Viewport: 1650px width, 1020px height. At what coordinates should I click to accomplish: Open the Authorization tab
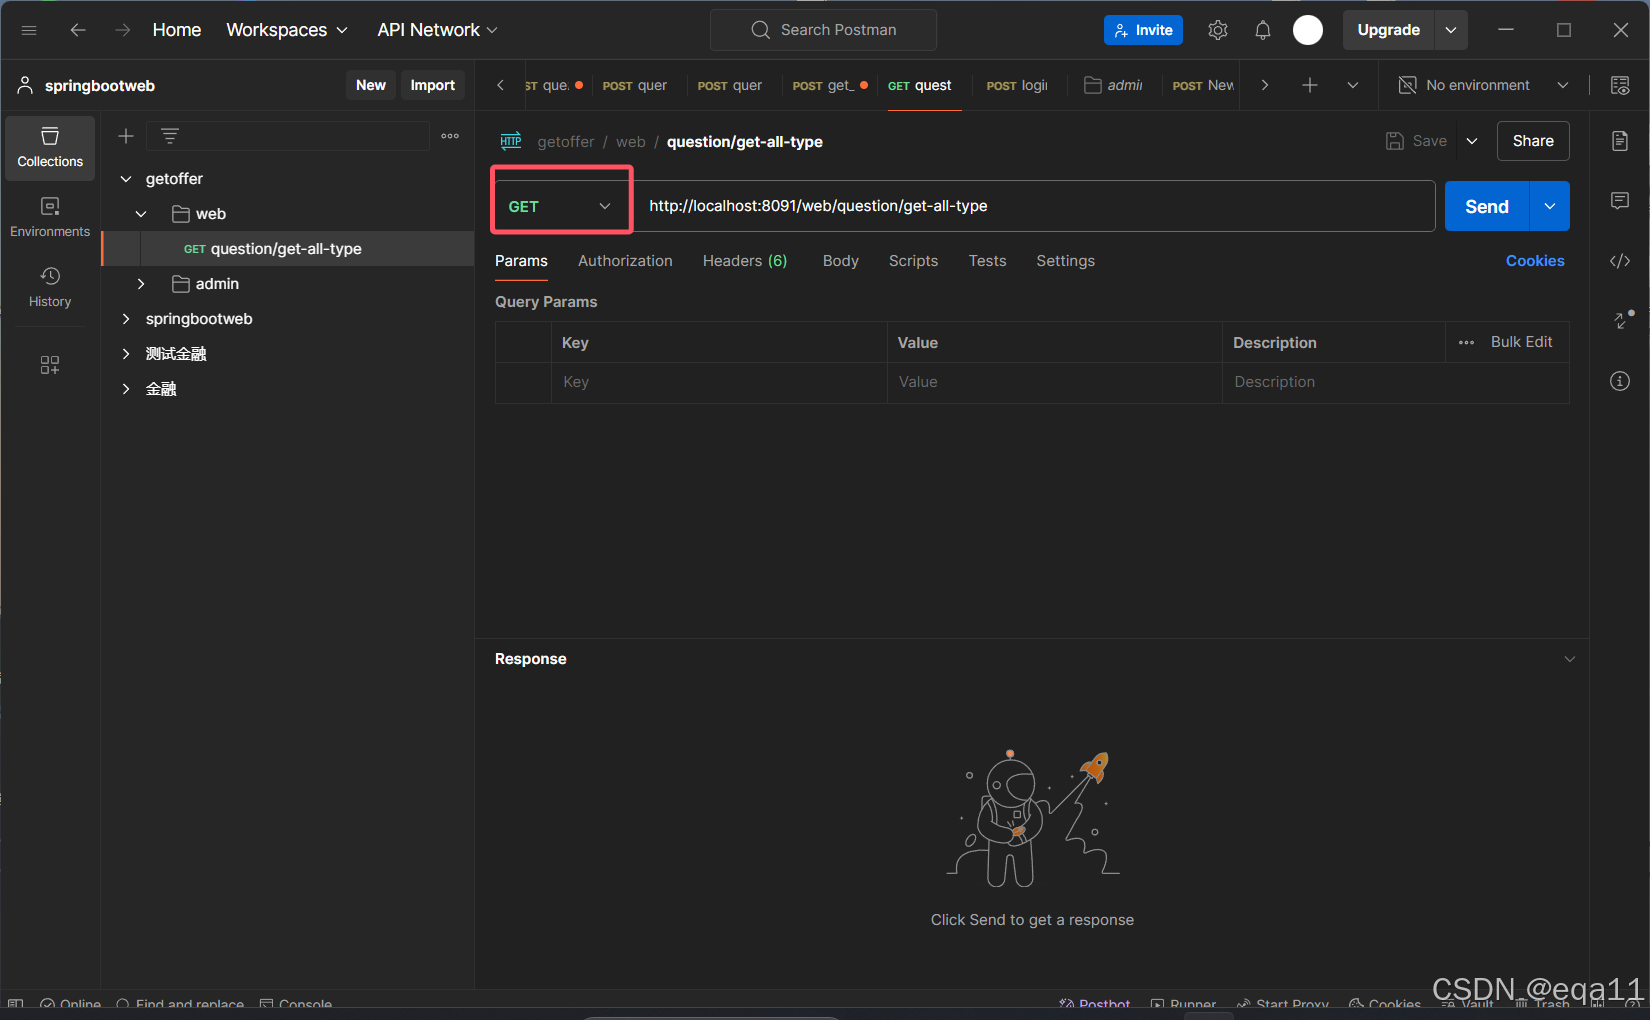pos(625,261)
